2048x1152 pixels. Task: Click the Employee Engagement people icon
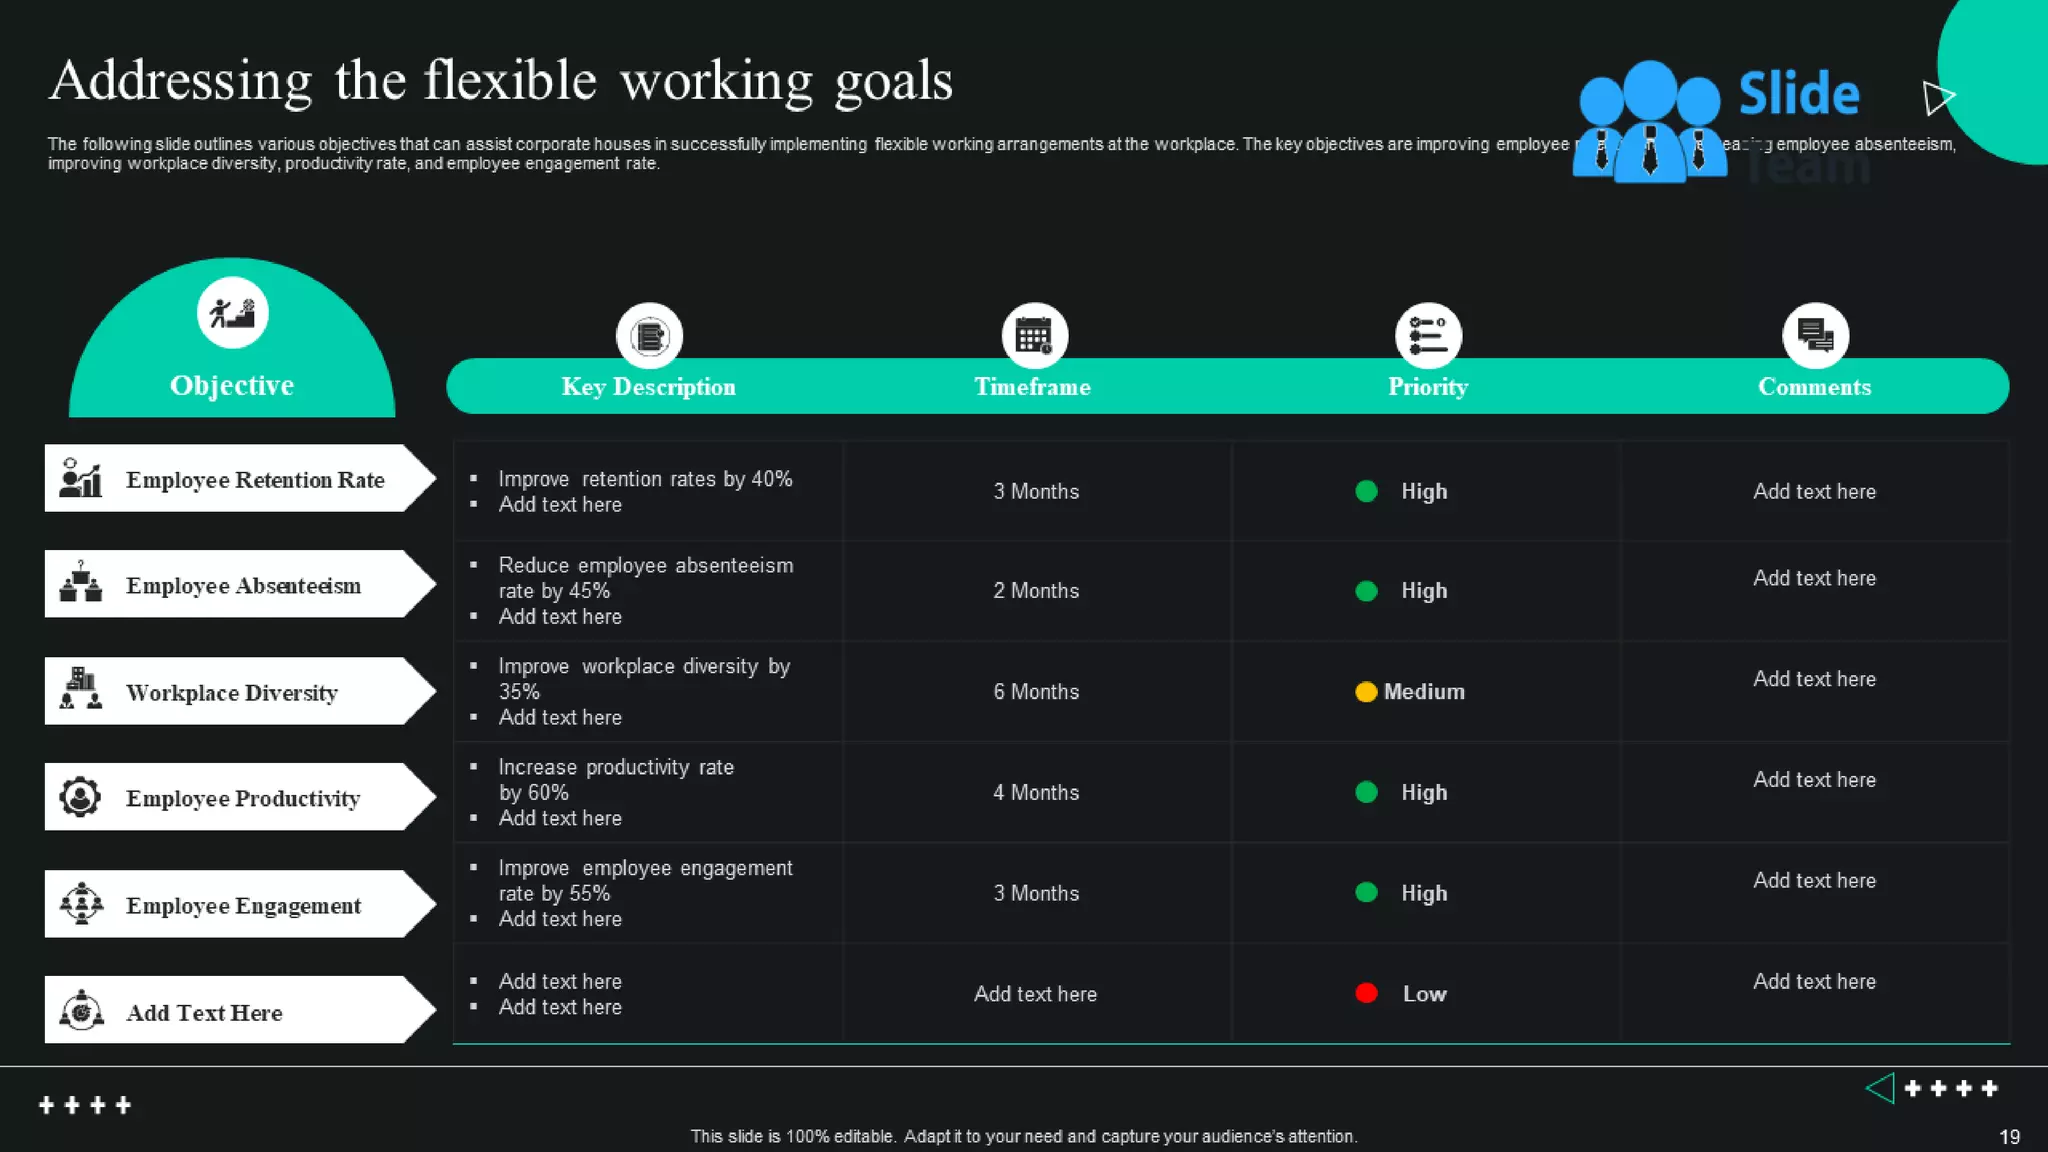[81, 904]
